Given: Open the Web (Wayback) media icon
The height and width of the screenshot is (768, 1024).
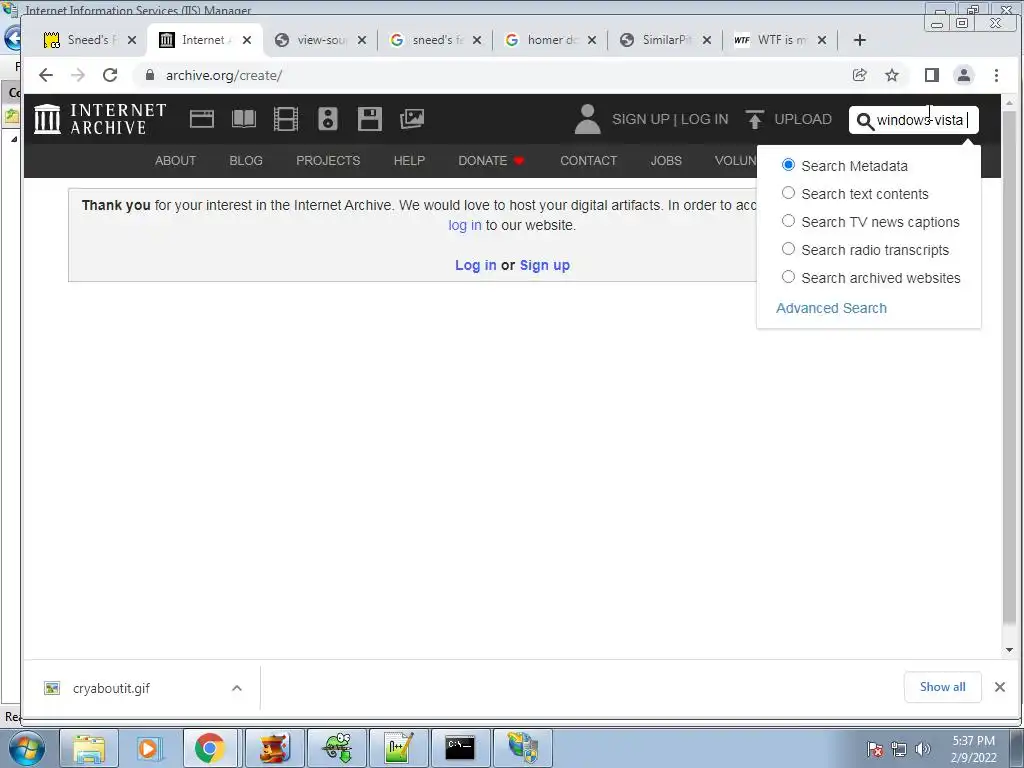Looking at the screenshot, I should pos(202,119).
